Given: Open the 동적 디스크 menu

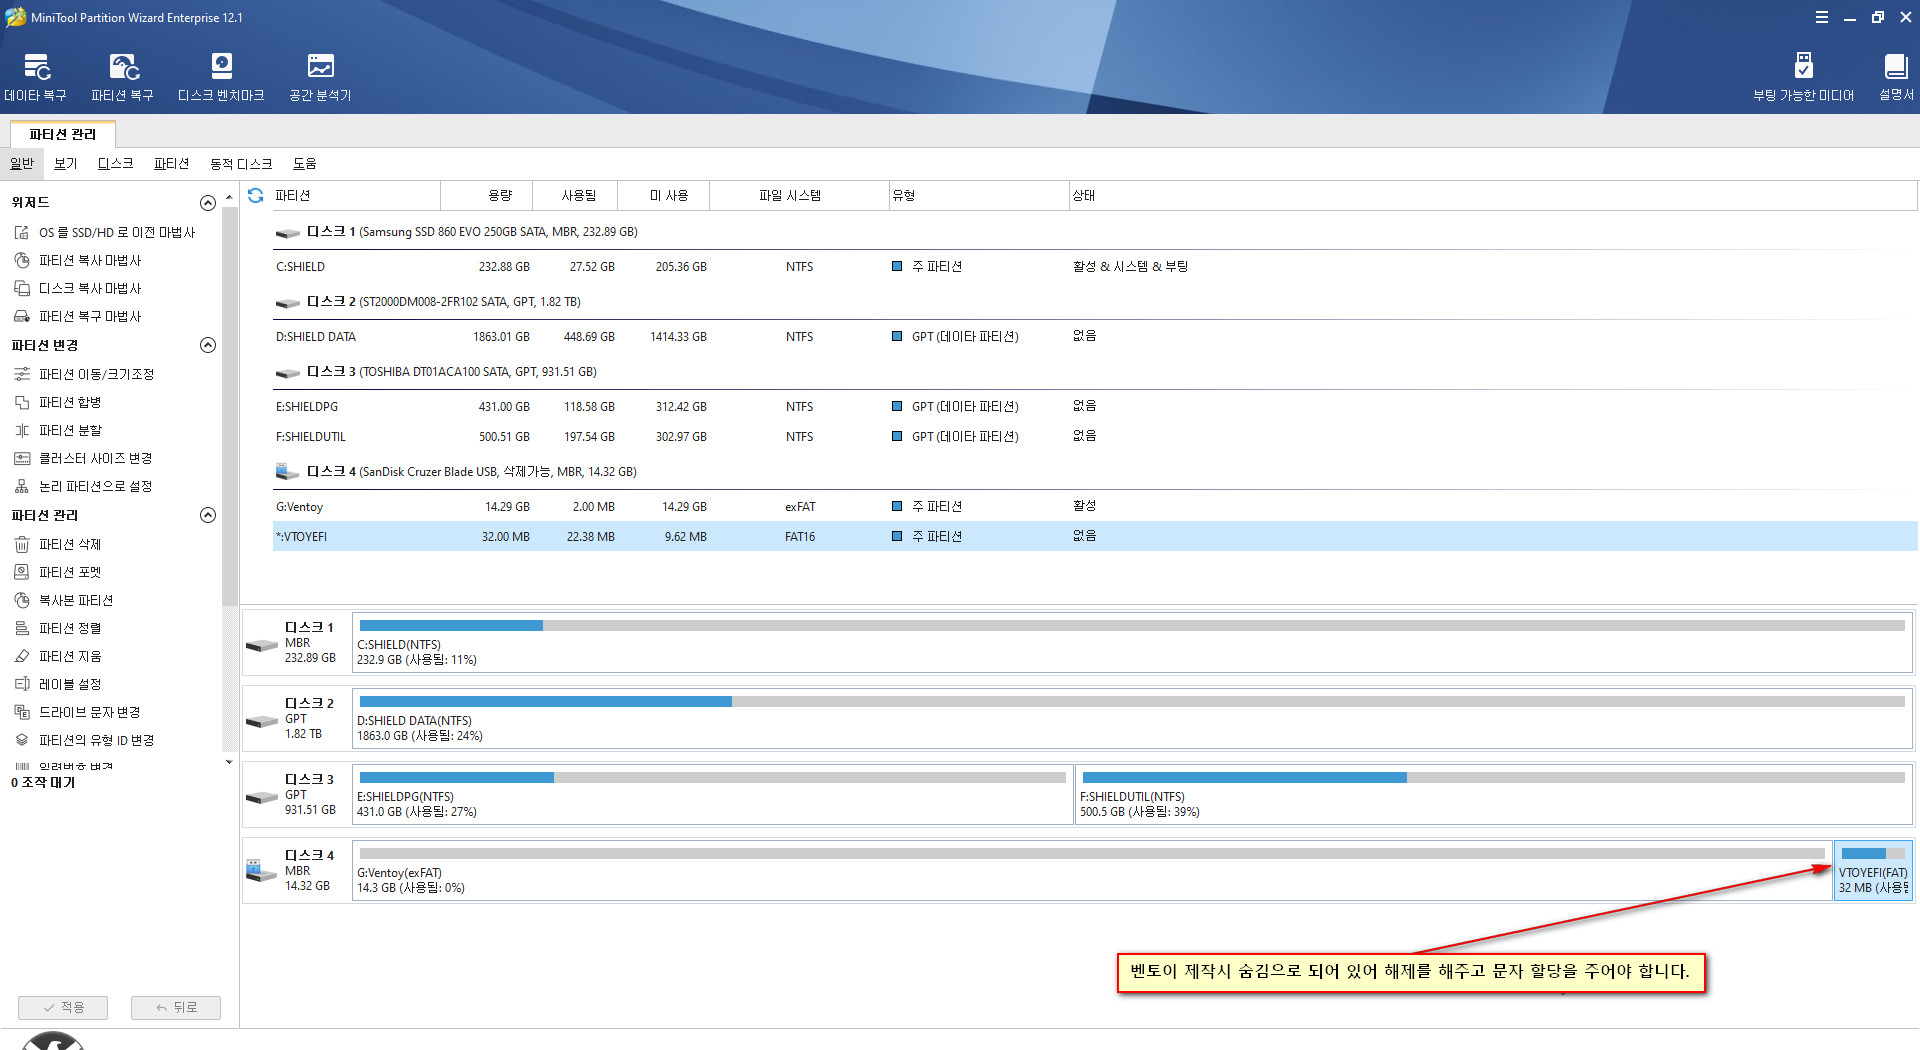Looking at the screenshot, I should tap(241, 163).
